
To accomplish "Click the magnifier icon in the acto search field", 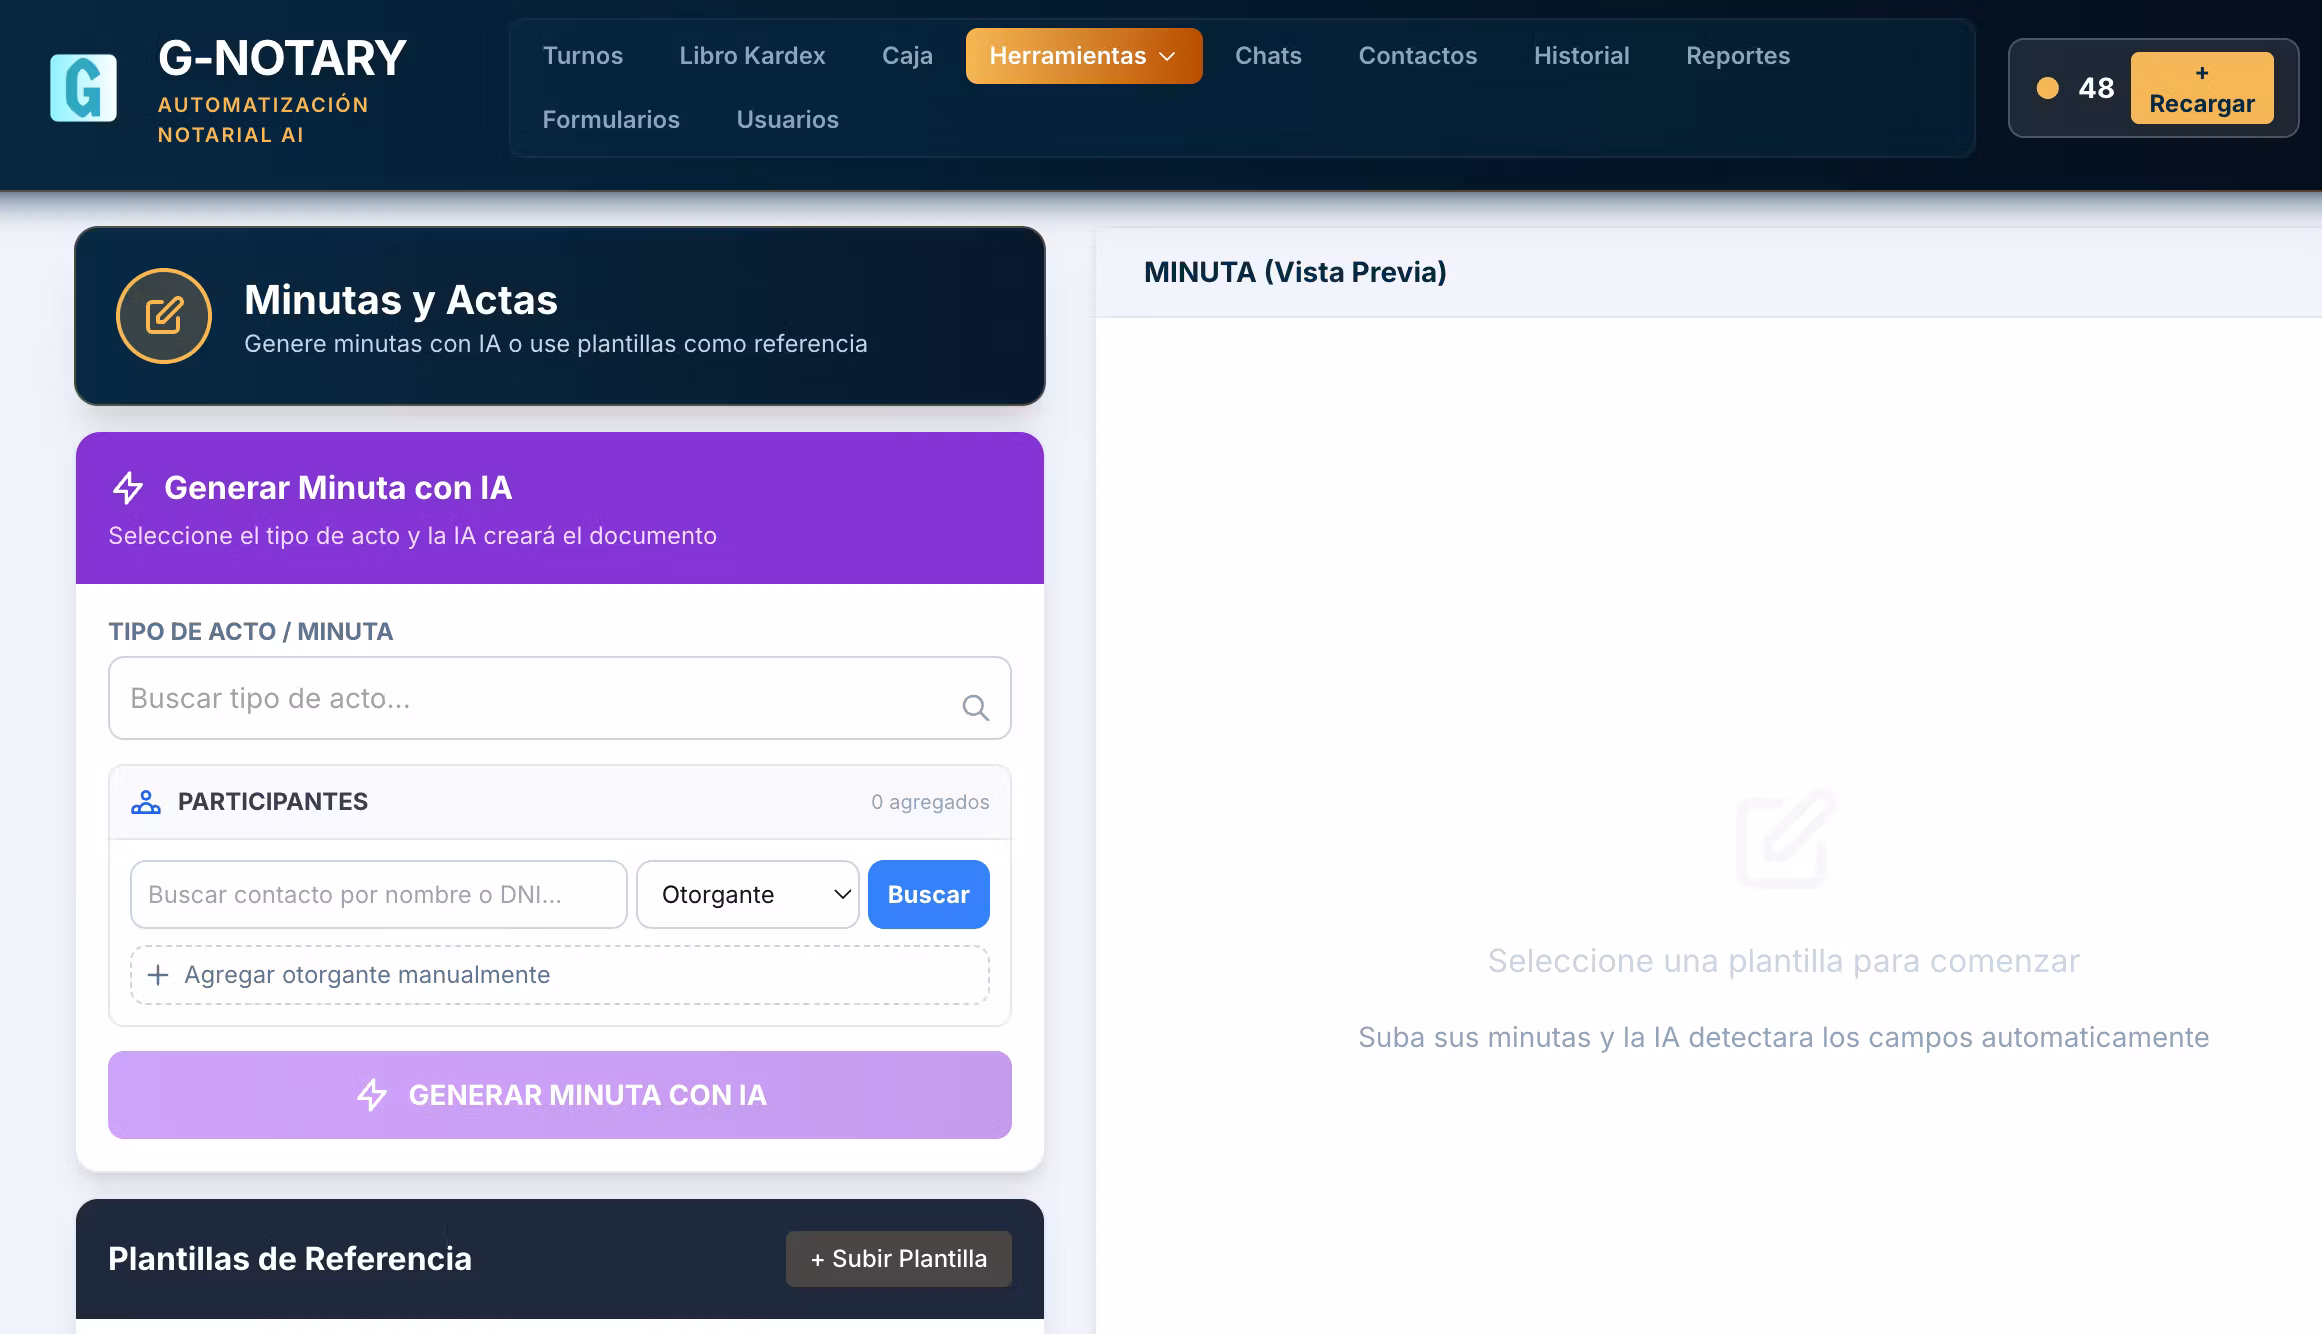I will (975, 708).
